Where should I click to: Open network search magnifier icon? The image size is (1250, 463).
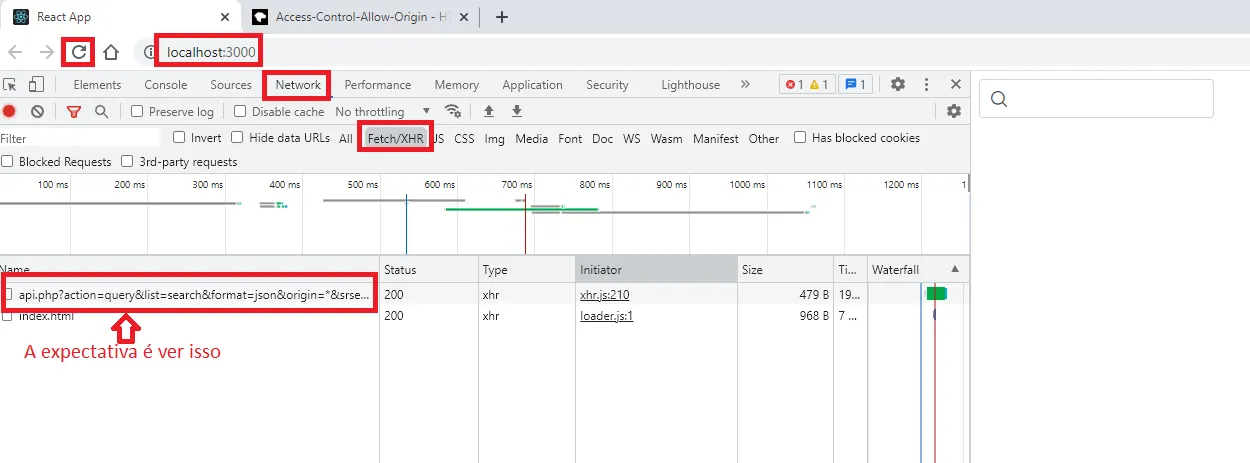101,112
